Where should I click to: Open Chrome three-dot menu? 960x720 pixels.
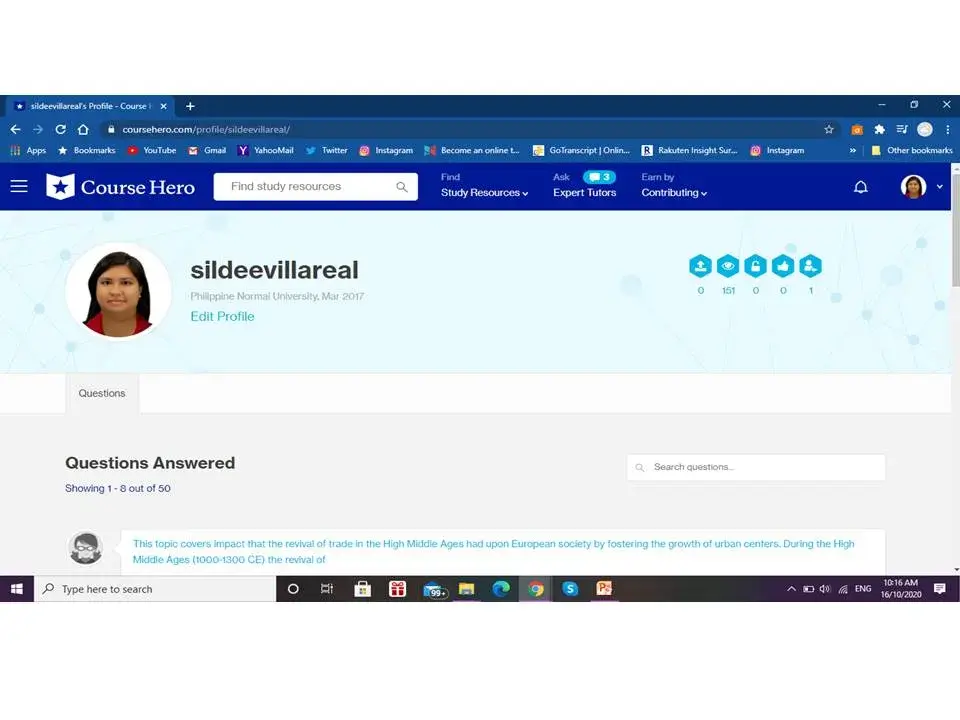click(948, 129)
